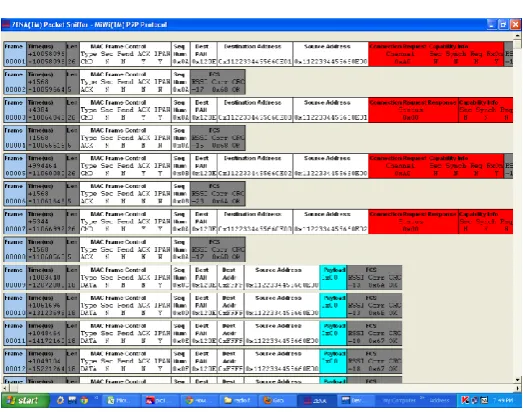Viewport: 523px width, 412px height.
Task: Click the middle quick launch icon beside Start
Action: [x=72, y=400]
